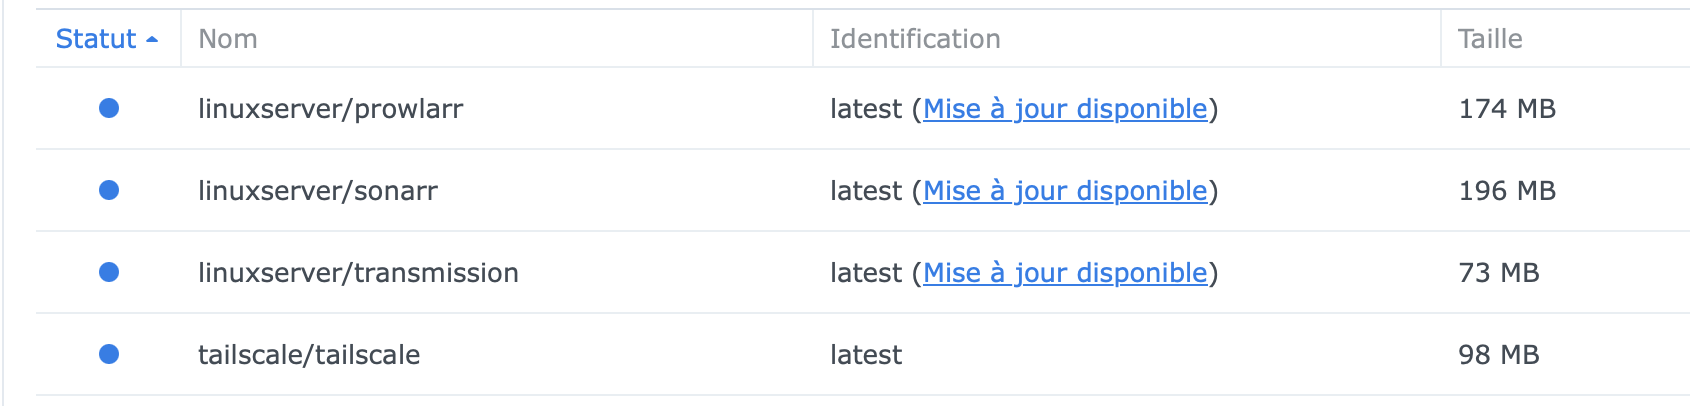Sort by the Identification column header

pyautogui.click(x=915, y=39)
